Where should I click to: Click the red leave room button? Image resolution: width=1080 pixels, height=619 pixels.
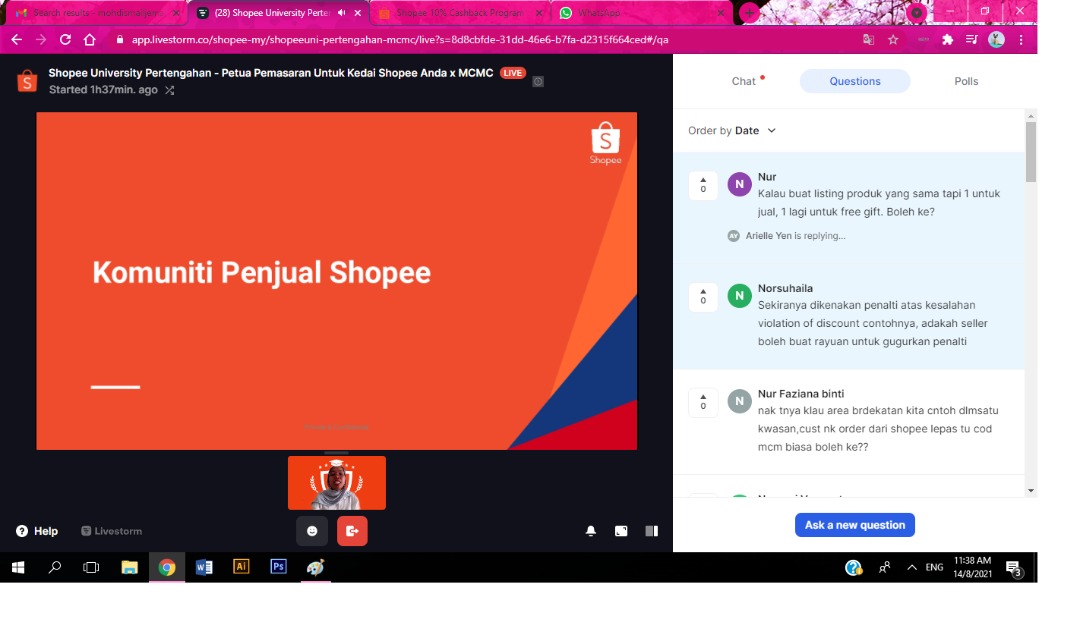click(x=352, y=531)
